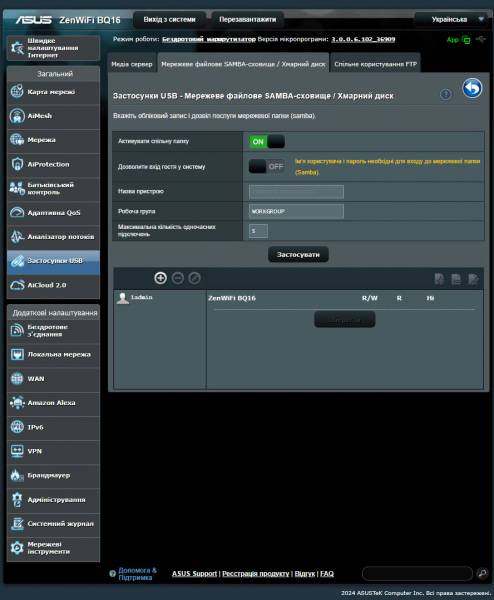Open Відгук (Feedback) link

click(x=305, y=574)
